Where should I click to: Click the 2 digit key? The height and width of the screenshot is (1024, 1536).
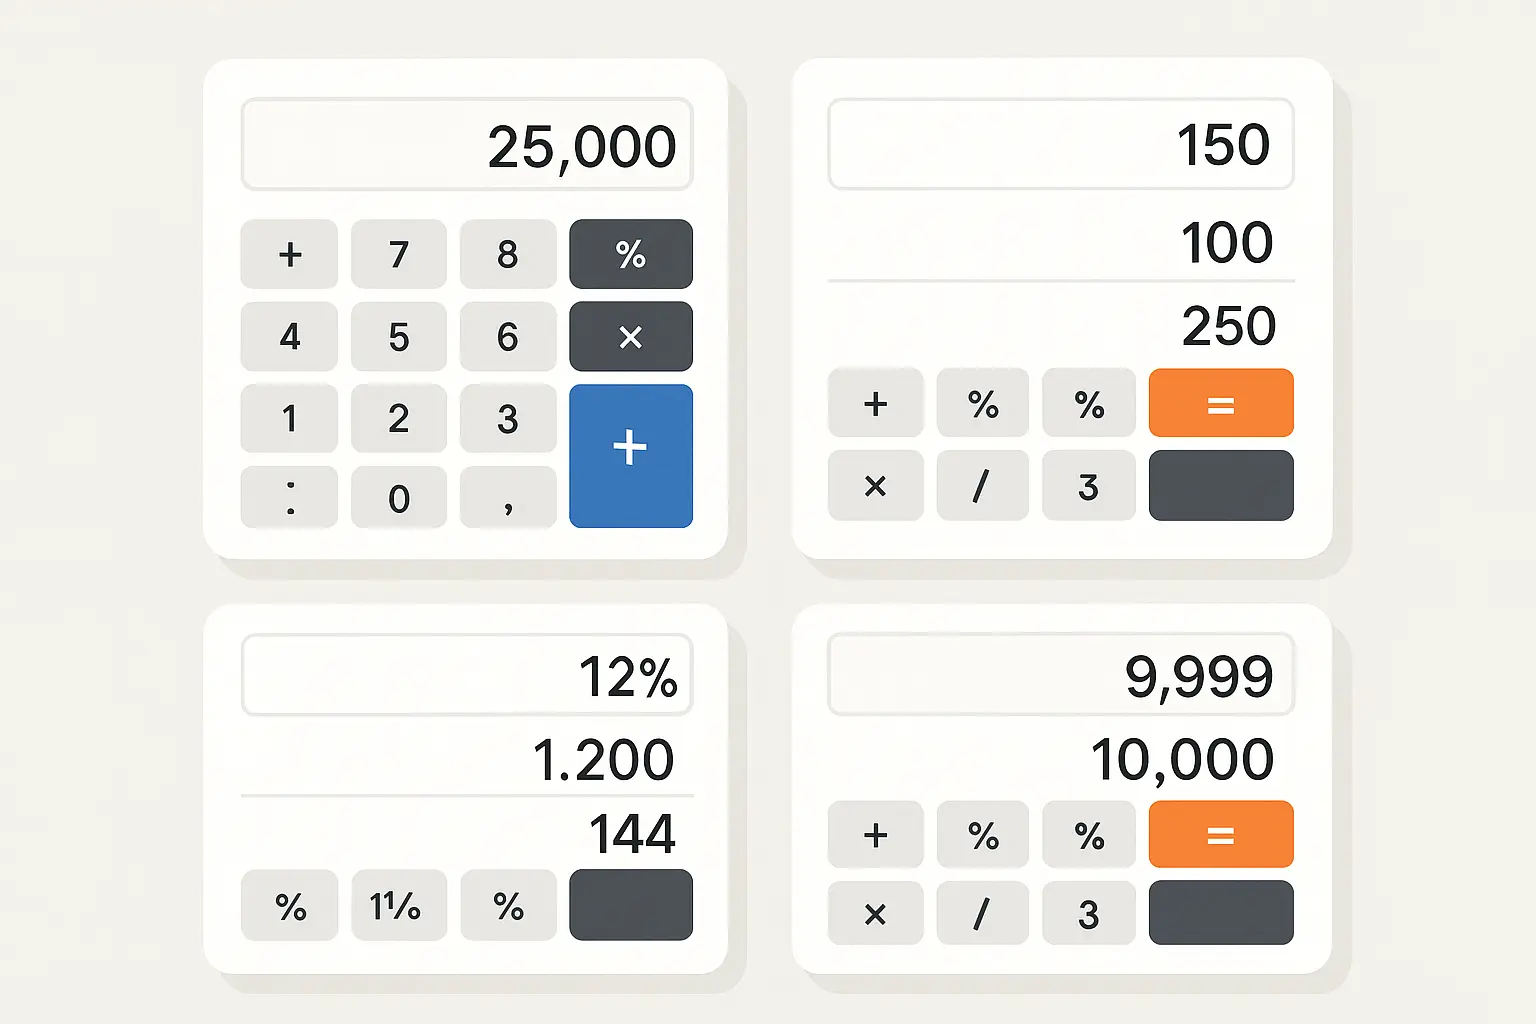point(398,418)
